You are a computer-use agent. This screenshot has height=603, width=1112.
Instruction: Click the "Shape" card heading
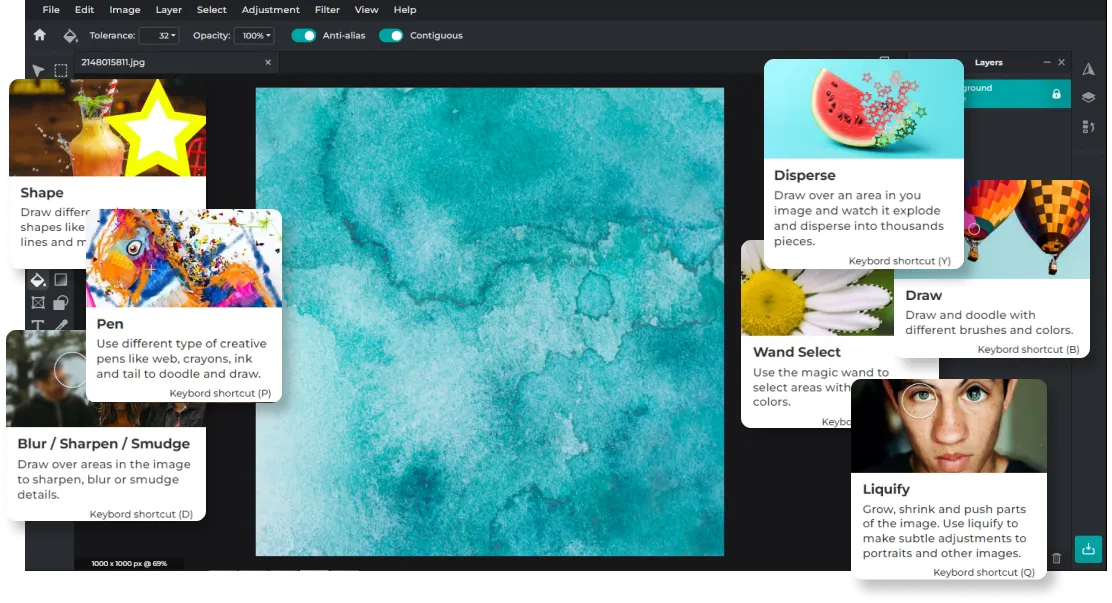click(42, 193)
